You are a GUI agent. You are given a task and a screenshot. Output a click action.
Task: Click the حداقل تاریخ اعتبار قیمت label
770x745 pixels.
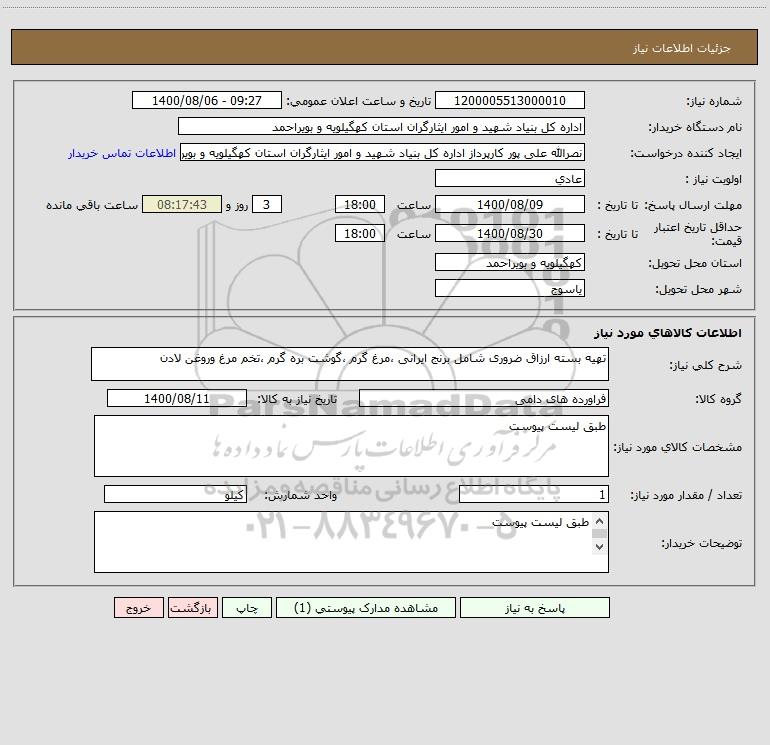(698, 234)
